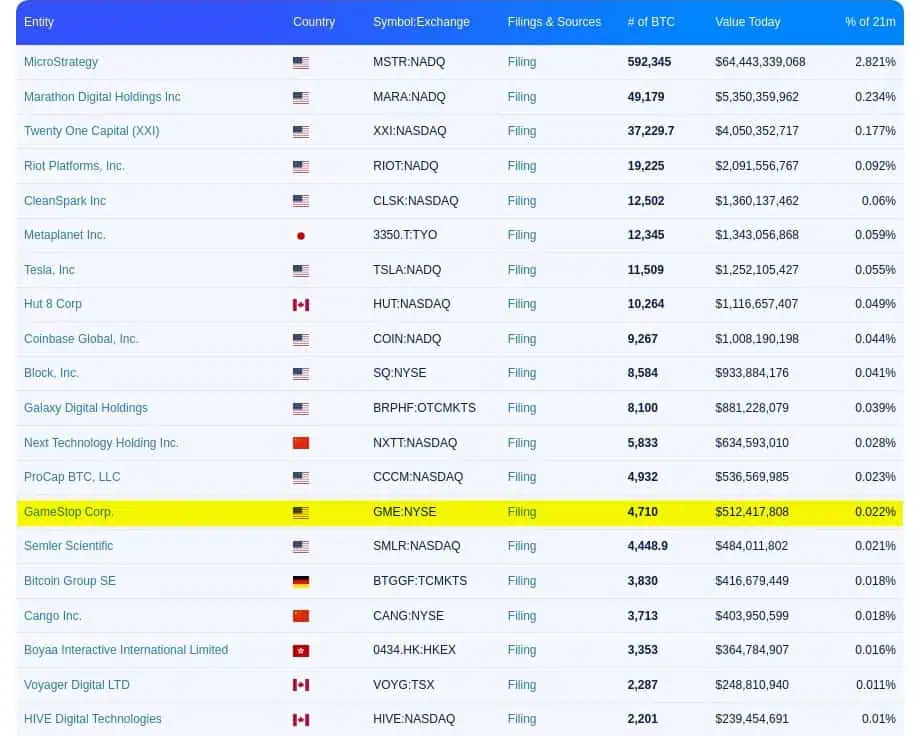Select the 0434.HK:HKEX symbol text
This screenshot has width=918, height=736.
point(415,650)
